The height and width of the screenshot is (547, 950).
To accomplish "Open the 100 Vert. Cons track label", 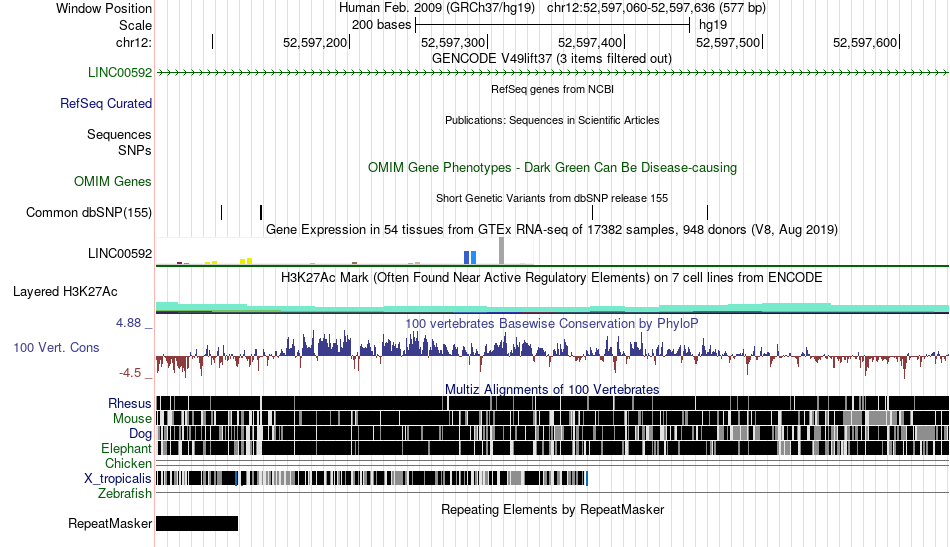I will tap(56, 348).
